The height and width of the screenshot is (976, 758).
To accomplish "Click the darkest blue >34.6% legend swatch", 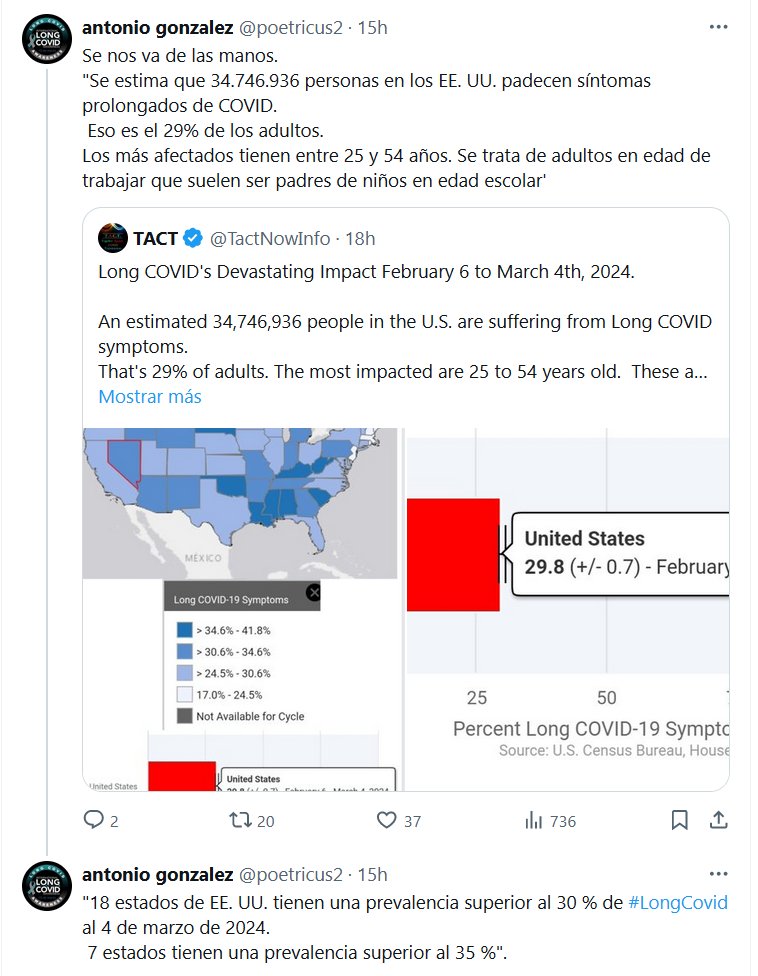I will click(x=184, y=630).
